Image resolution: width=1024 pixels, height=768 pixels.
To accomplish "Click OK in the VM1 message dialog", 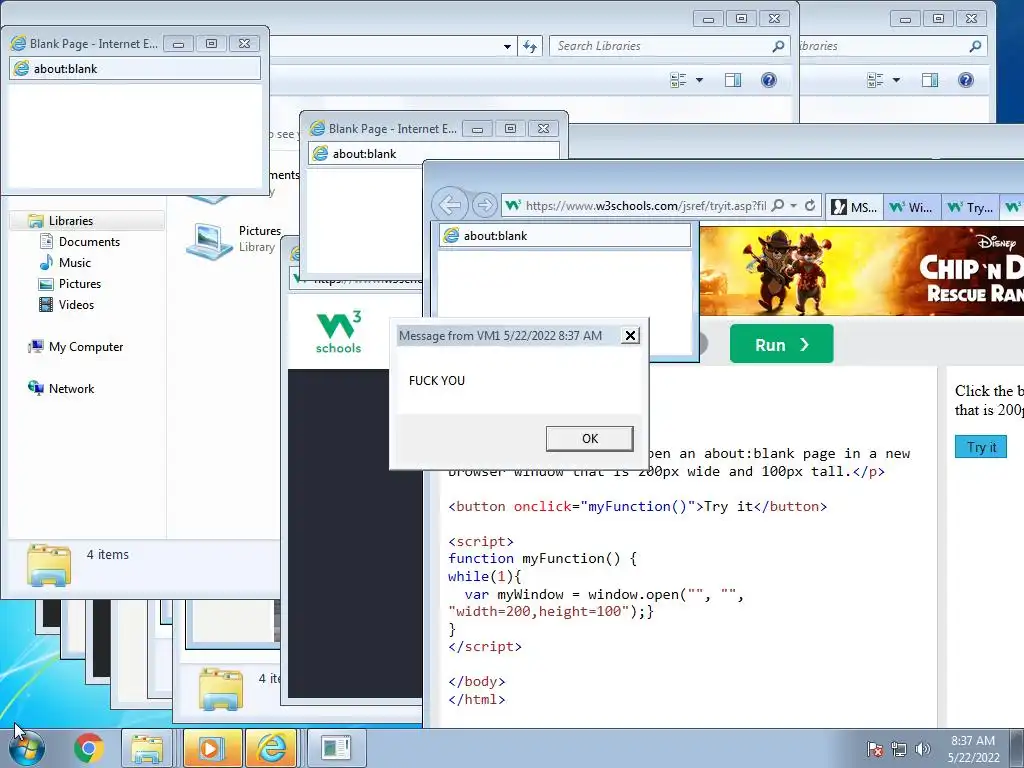I will 589,439.
